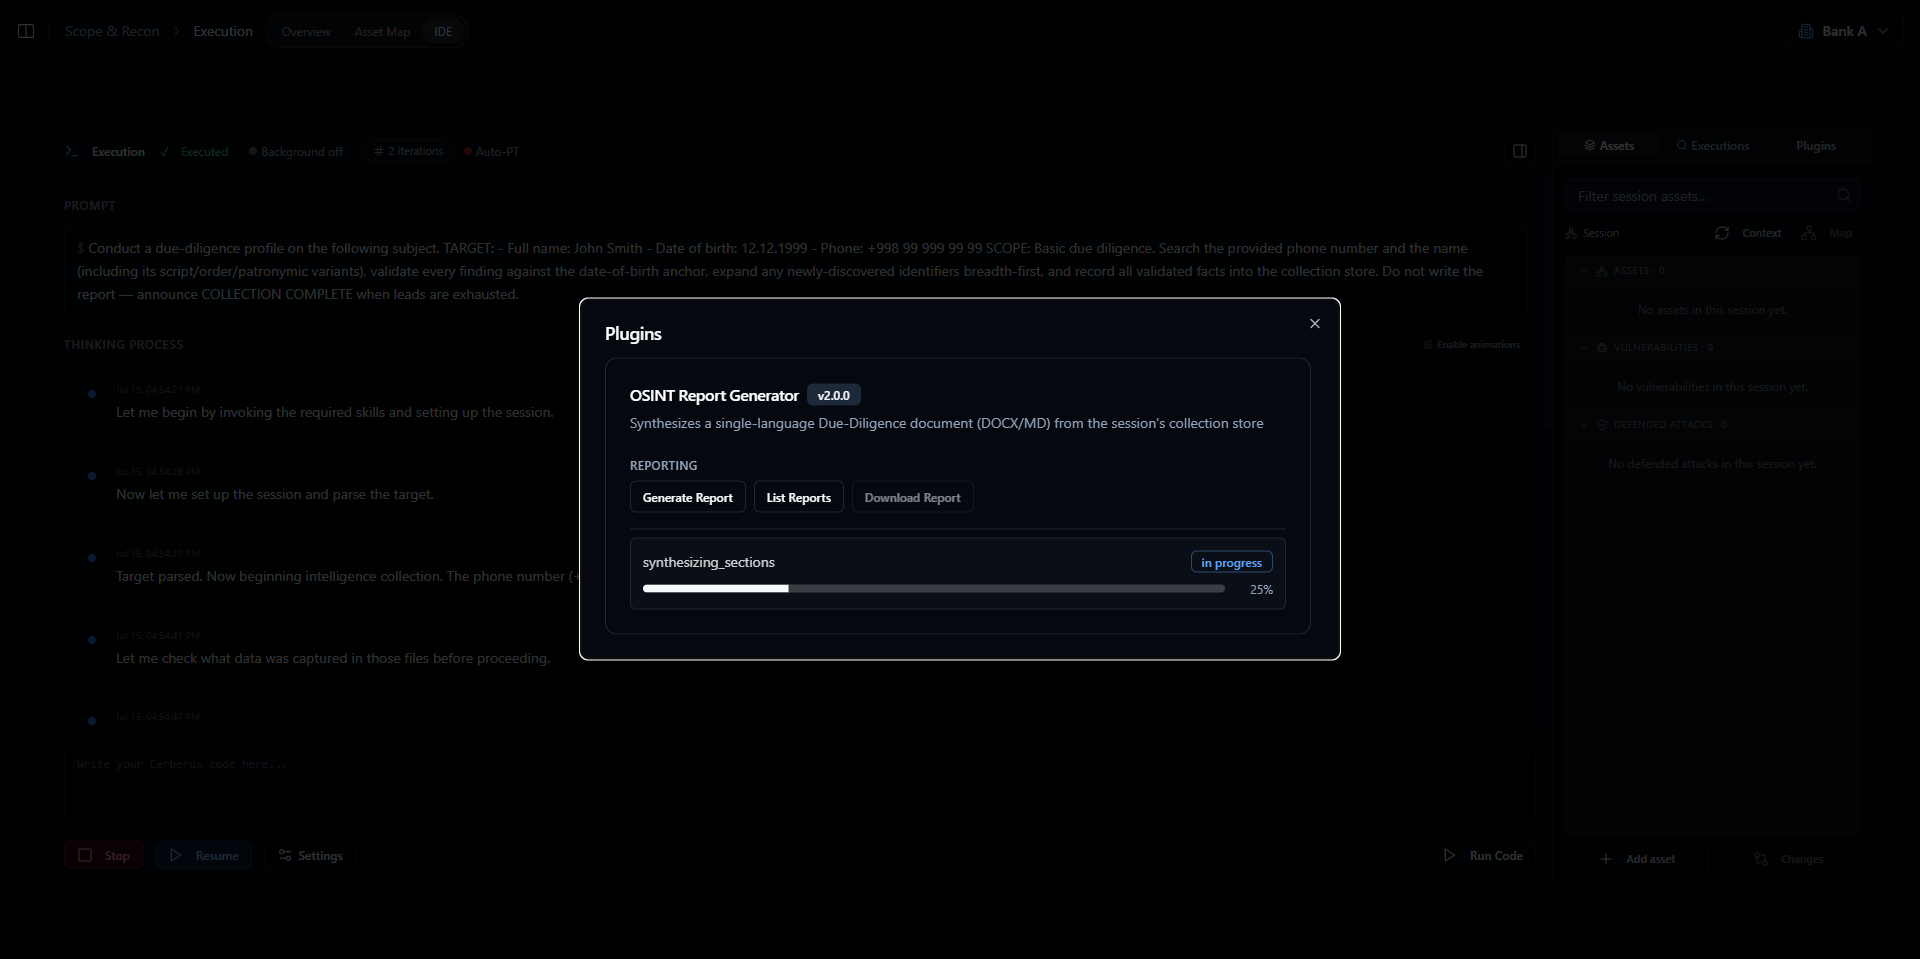This screenshot has width=1920, height=959.
Task: Open the Executions tab in side panel
Action: (1713, 146)
